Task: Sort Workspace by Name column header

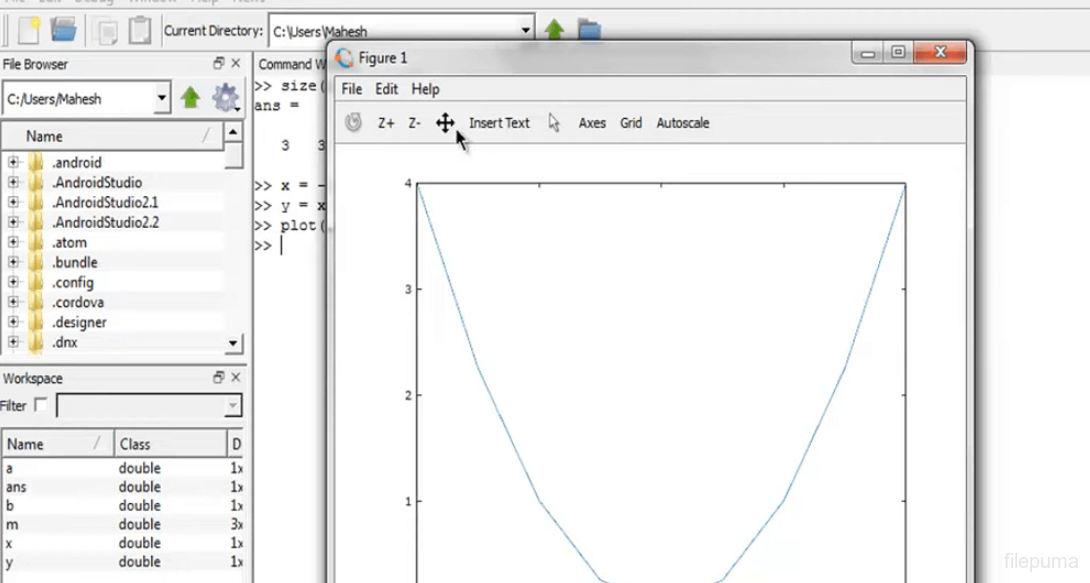Action: (x=58, y=444)
